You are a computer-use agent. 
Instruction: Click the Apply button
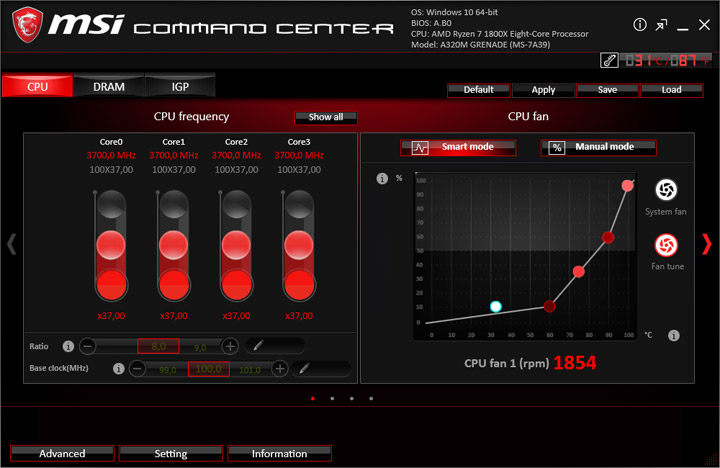(543, 90)
